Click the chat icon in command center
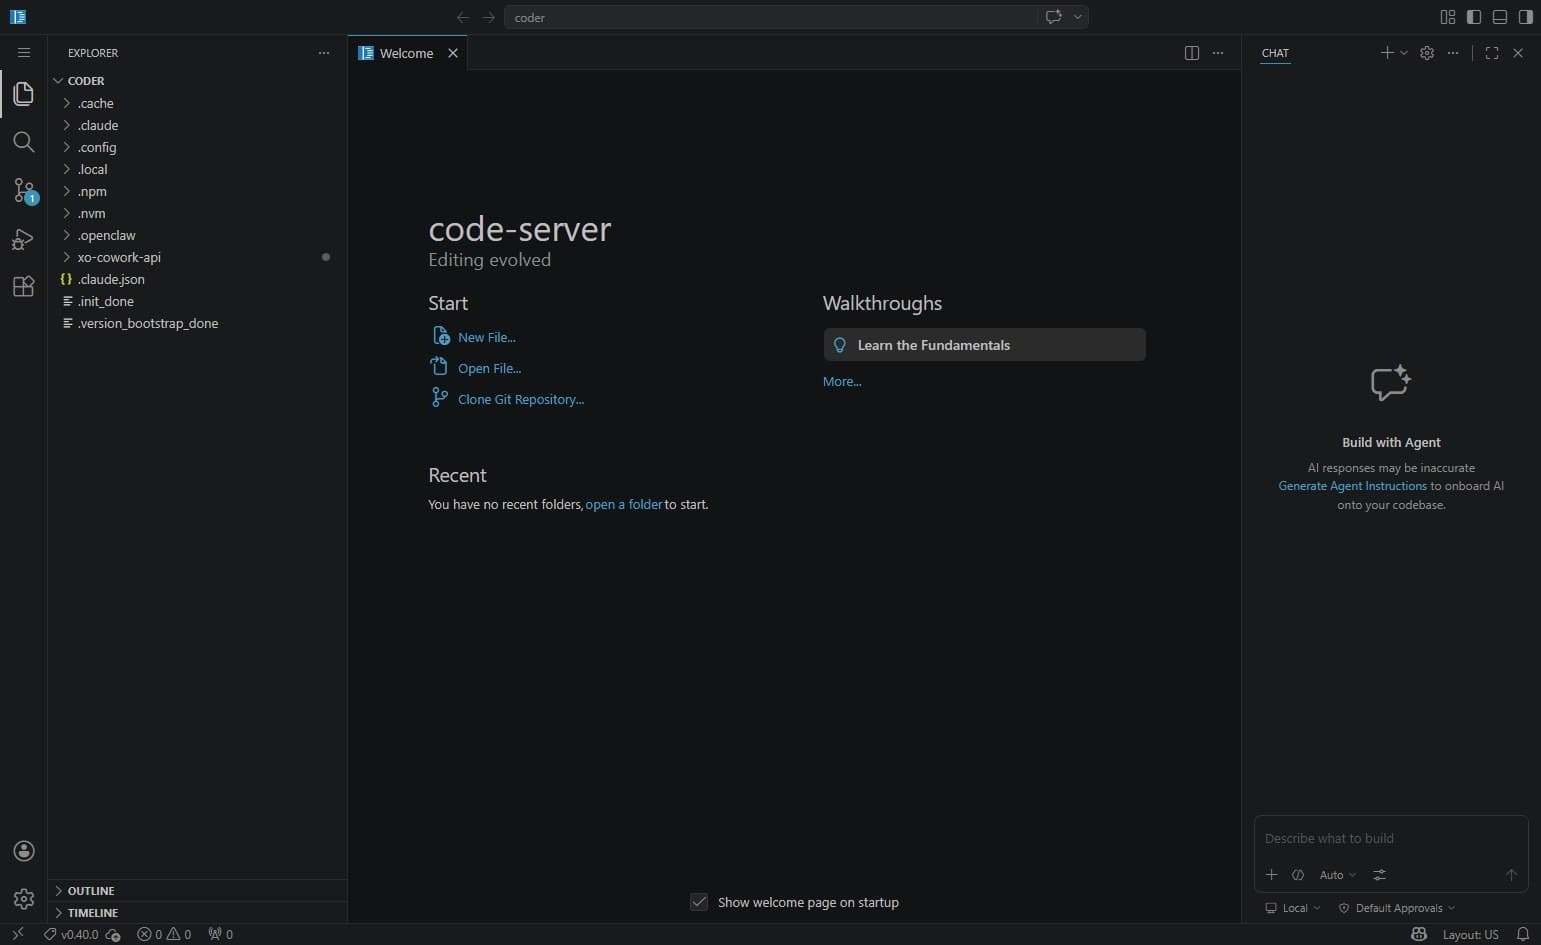This screenshot has height=945, width=1541. pos(1053,17)
